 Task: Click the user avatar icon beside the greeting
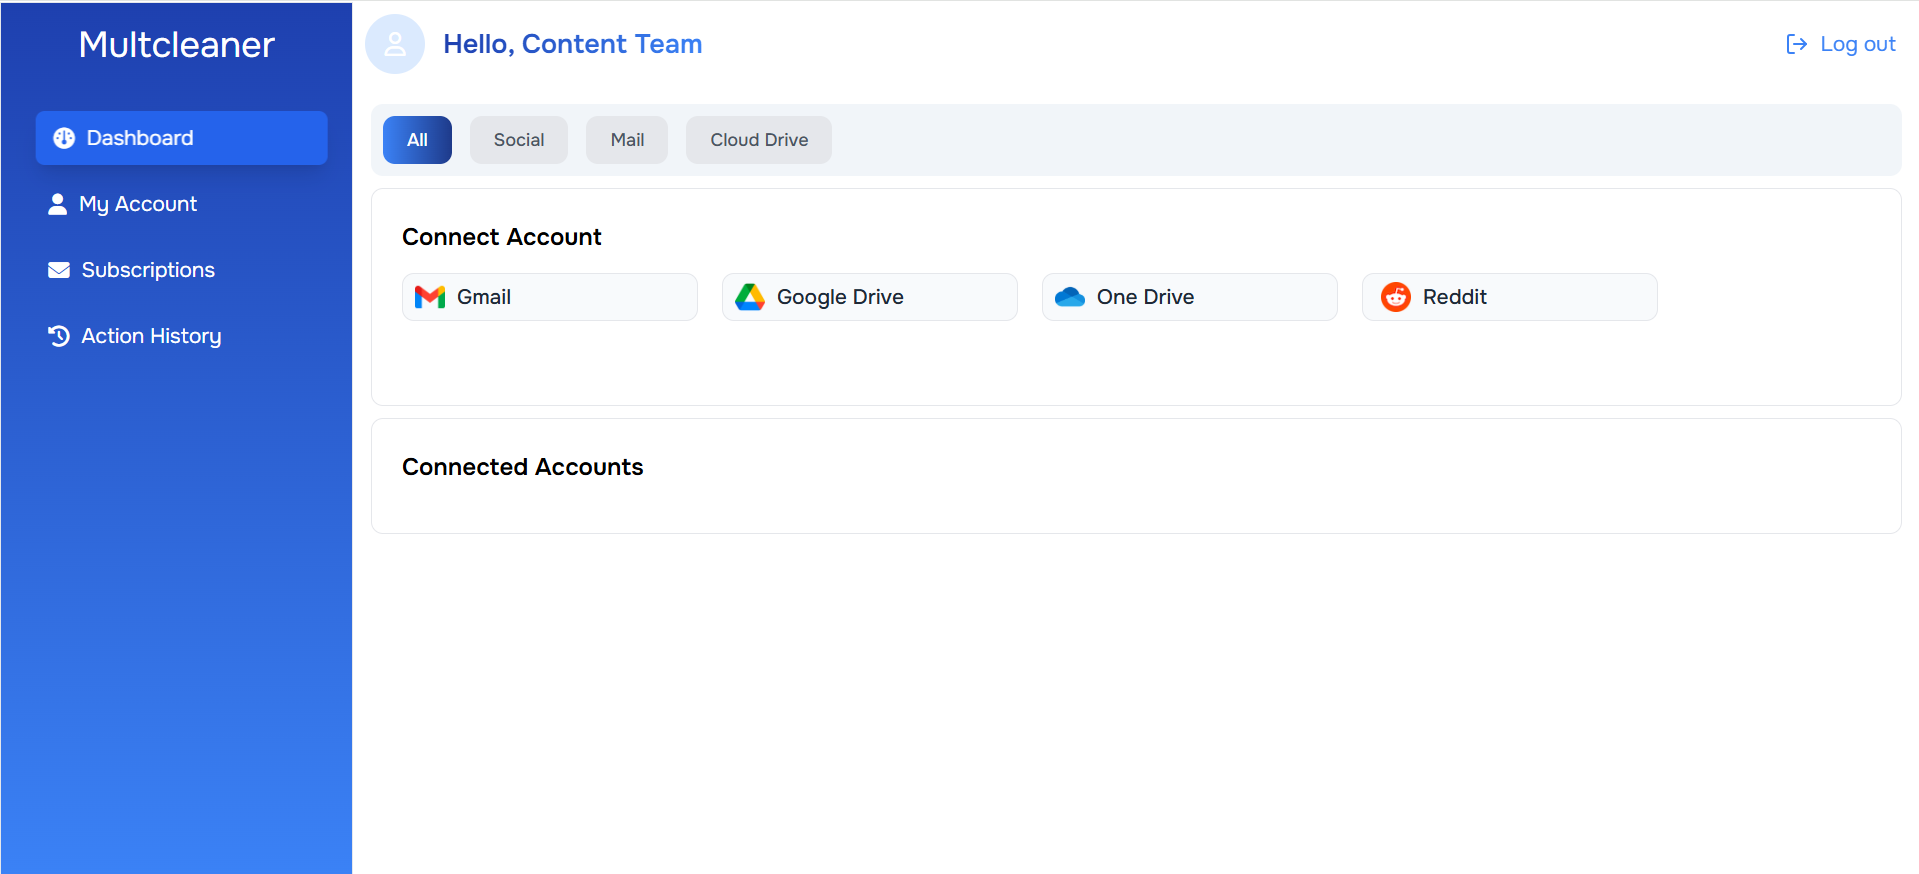[x=395, y=44]
